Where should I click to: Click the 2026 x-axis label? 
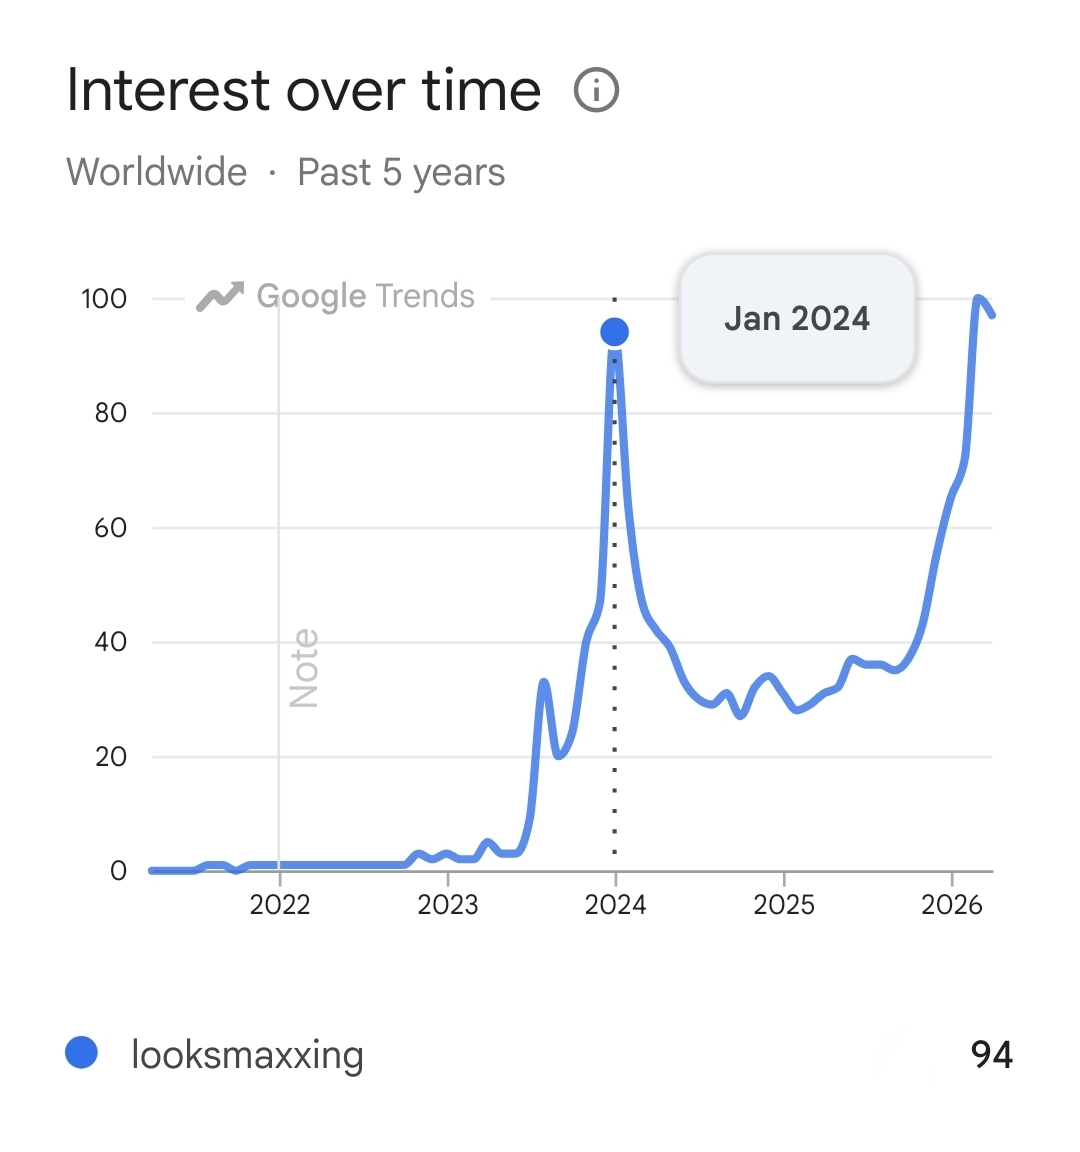952,905
